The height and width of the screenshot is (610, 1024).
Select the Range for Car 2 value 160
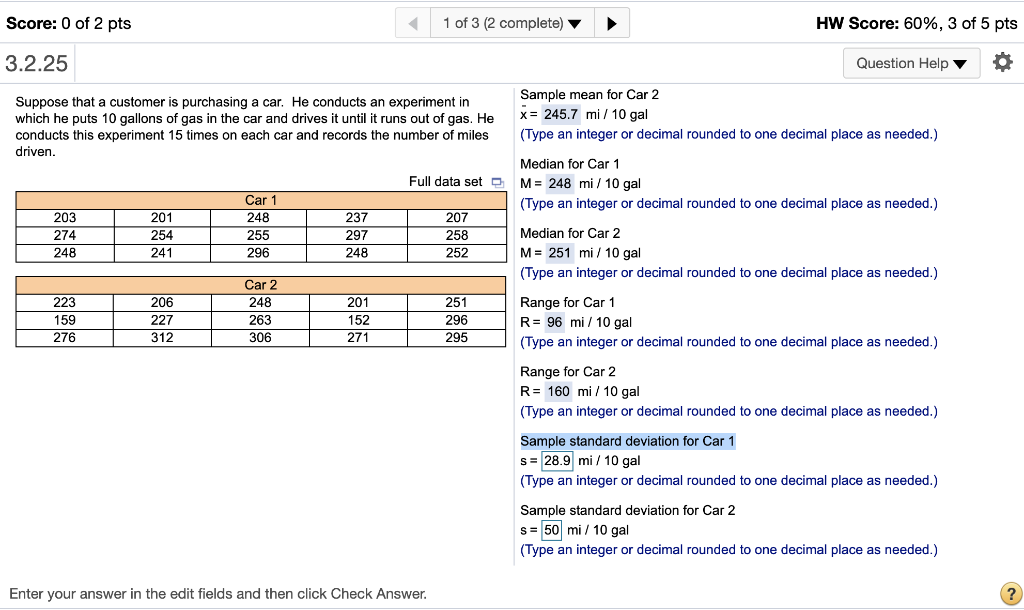[558, 391]
